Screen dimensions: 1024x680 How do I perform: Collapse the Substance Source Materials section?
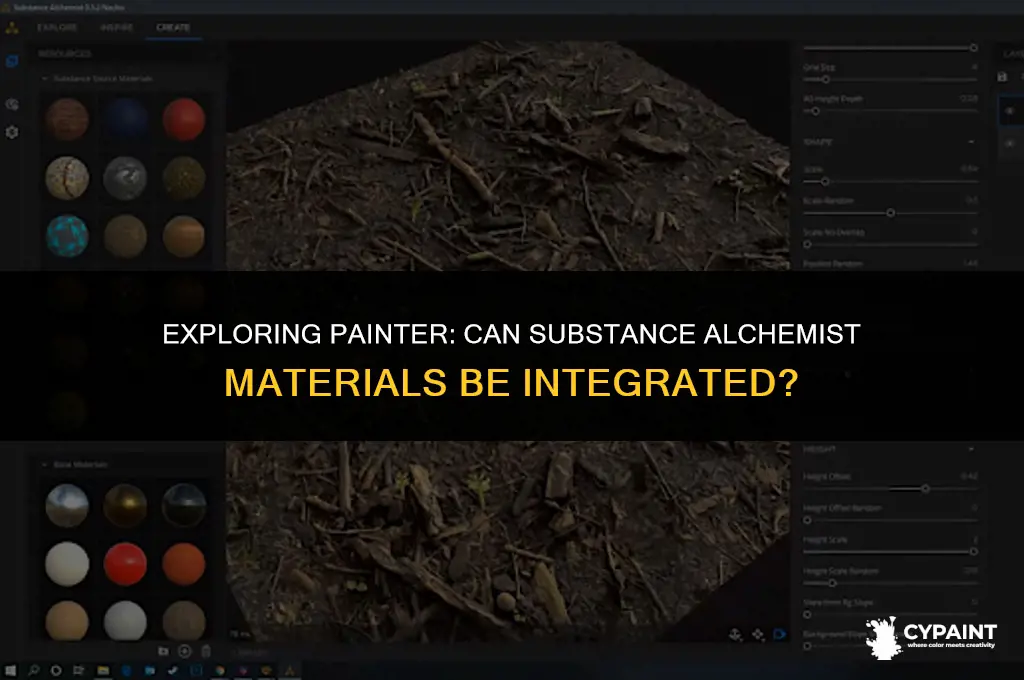click(44, 78)
